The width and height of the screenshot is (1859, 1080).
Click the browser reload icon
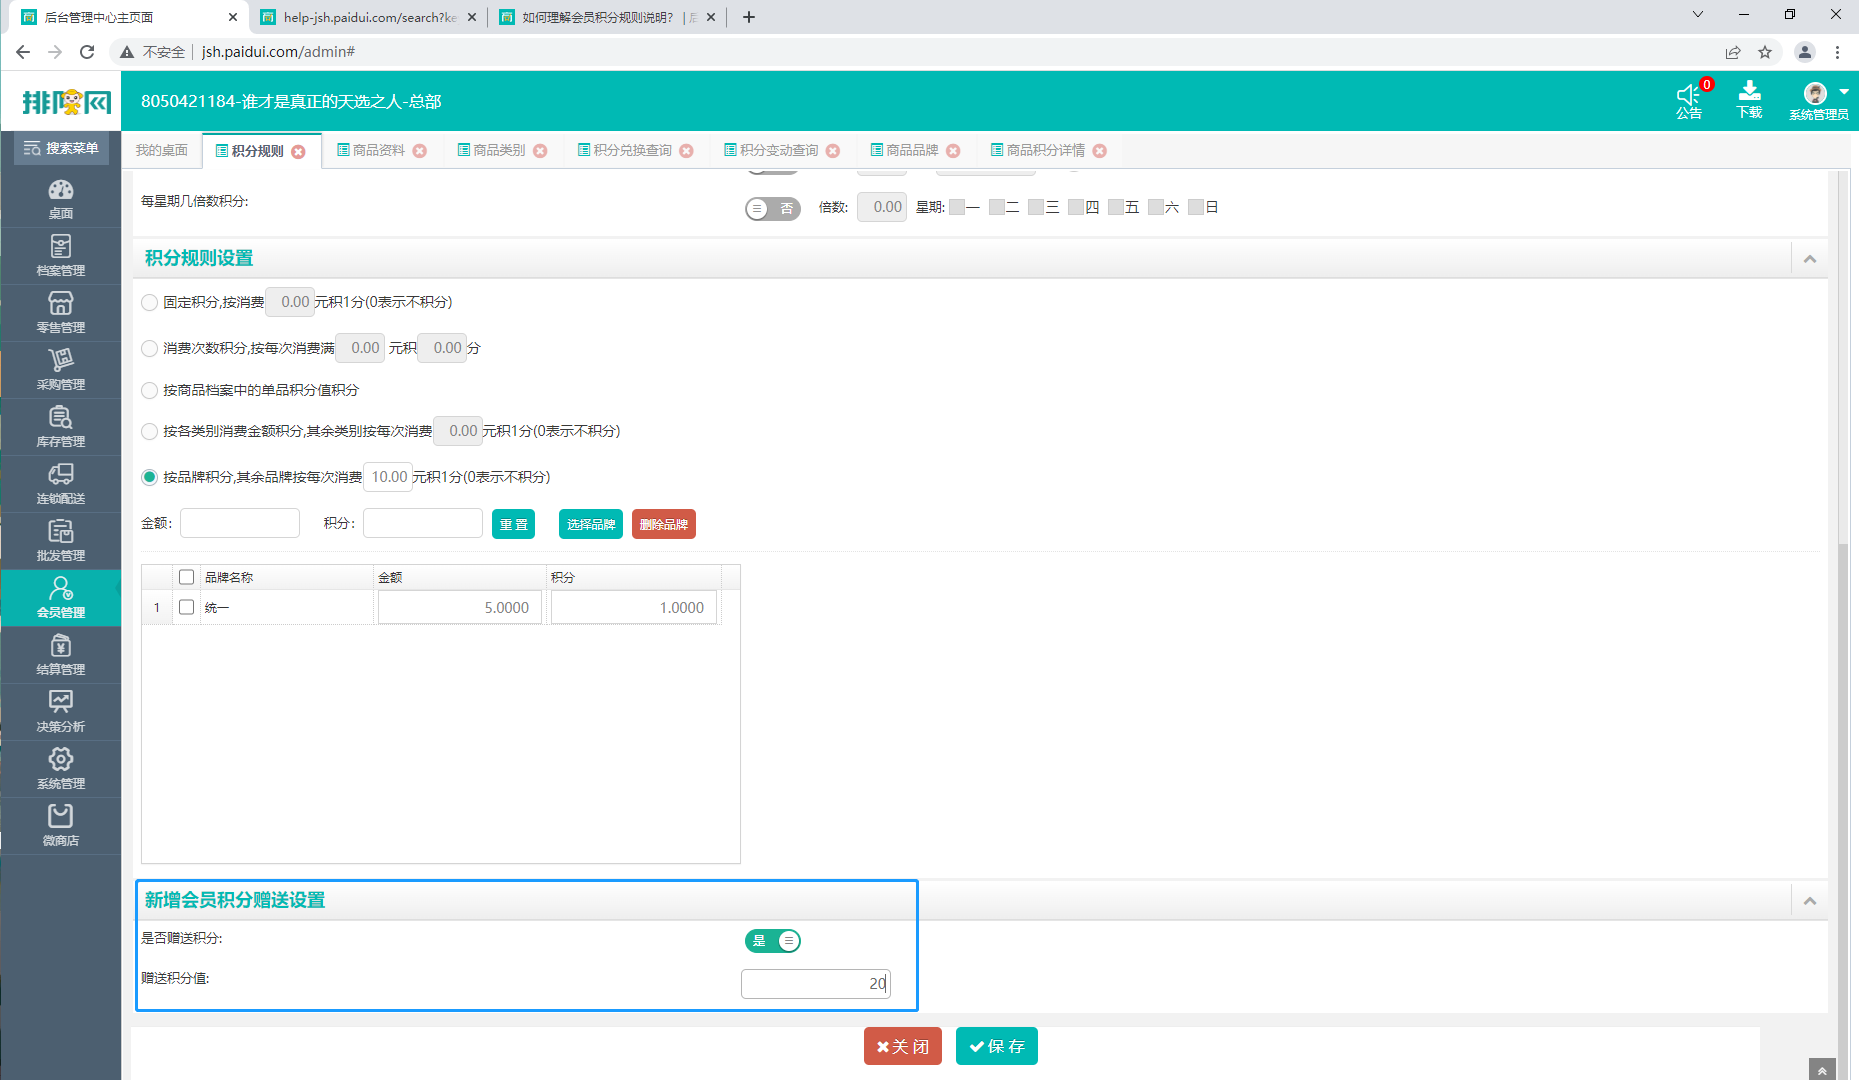coord(87,52)
